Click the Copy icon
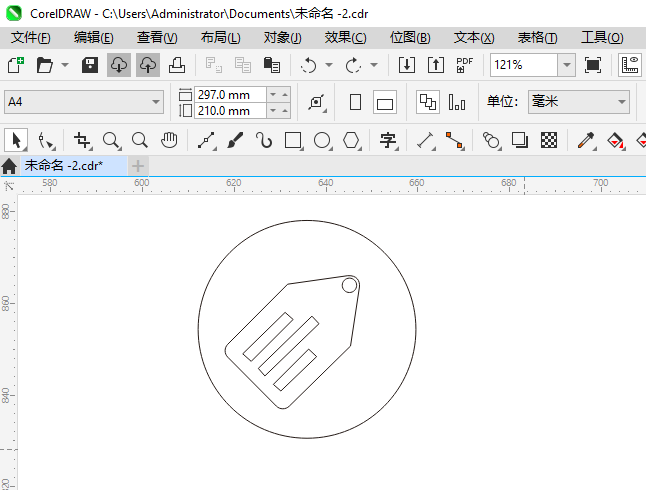The height and width of the screenshot is (490, 646). click(243, 65)
